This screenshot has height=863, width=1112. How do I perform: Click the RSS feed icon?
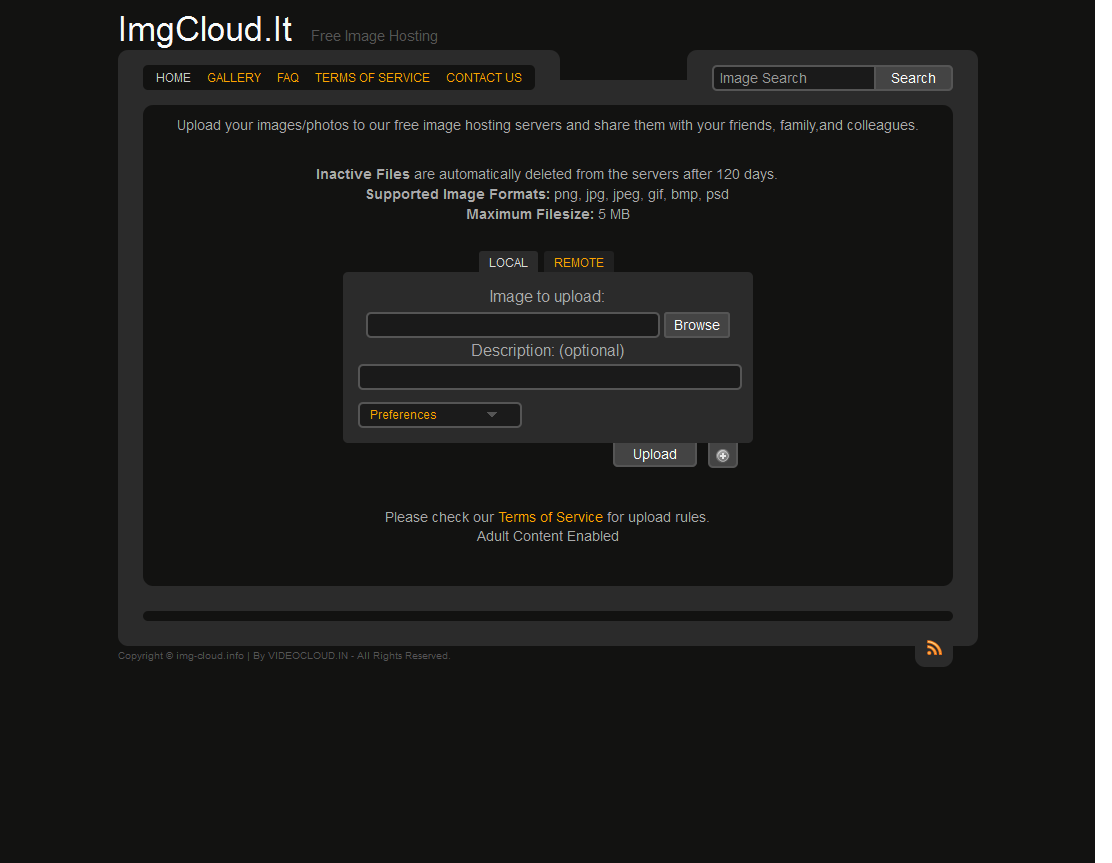[x=934, y=648]
